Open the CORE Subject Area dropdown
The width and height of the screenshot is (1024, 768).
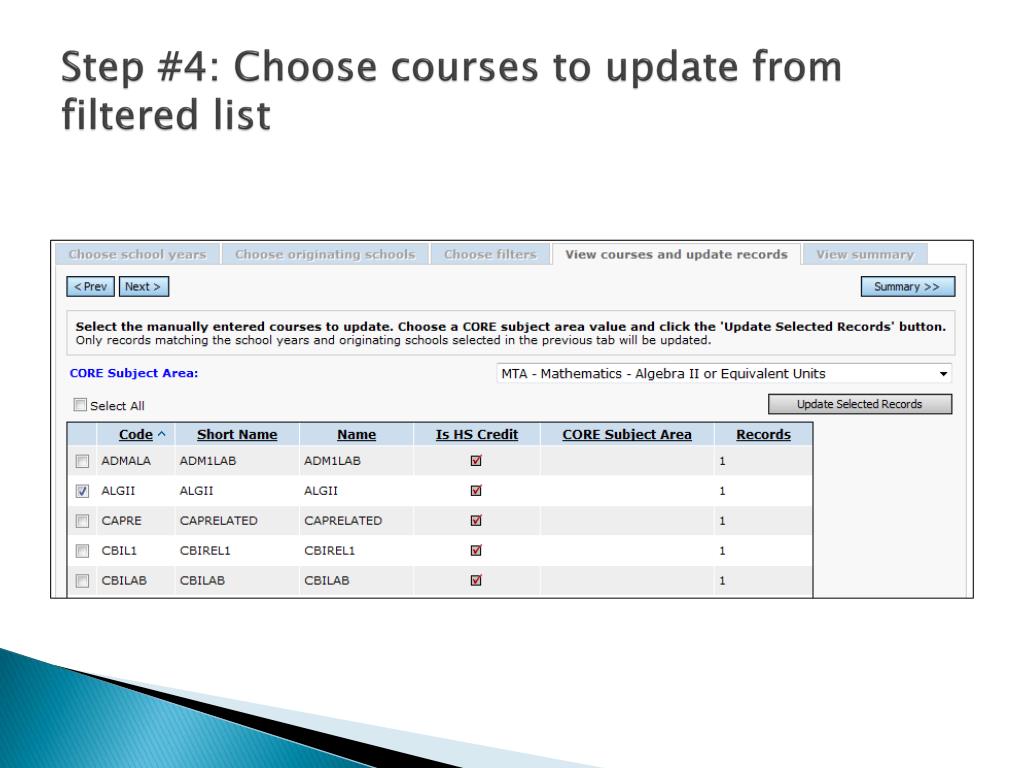click(x=724, y=374)
